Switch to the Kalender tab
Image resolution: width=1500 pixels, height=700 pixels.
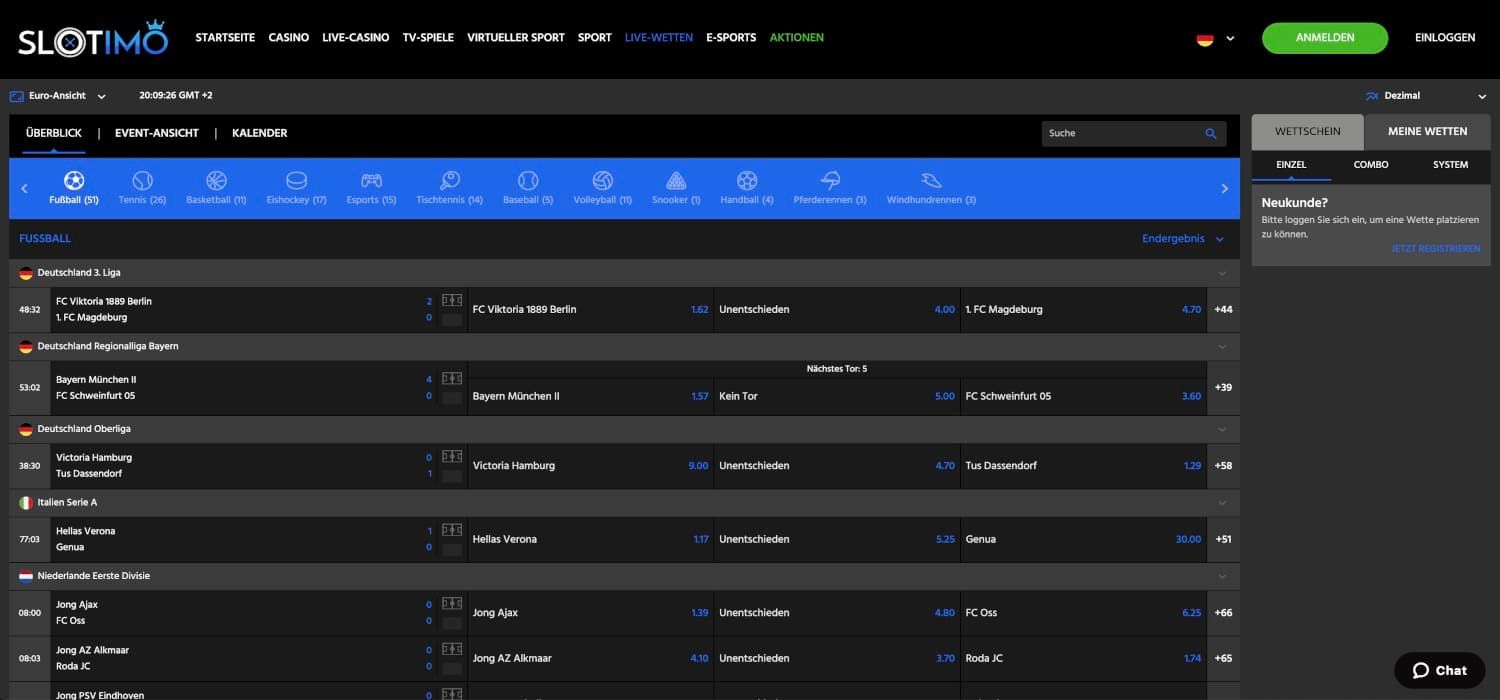(259, 133)
